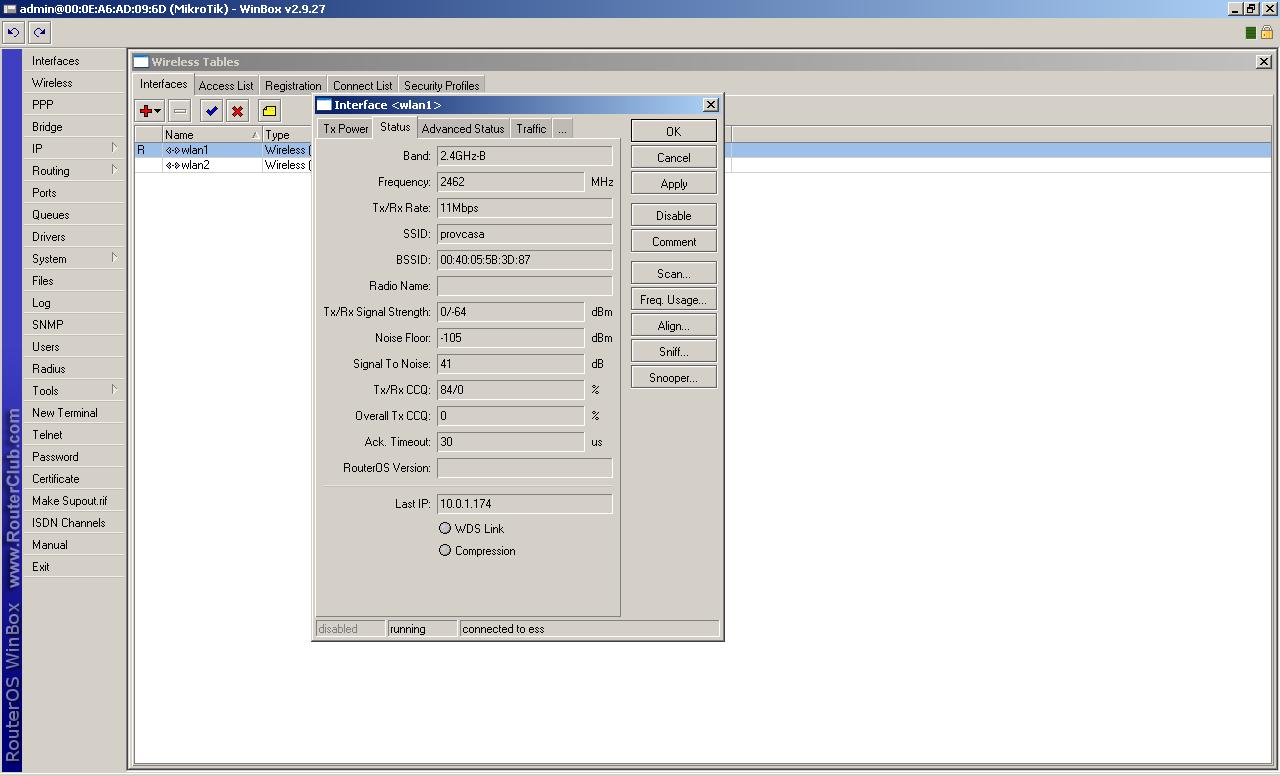Click the Align... button

pos(674,325)
